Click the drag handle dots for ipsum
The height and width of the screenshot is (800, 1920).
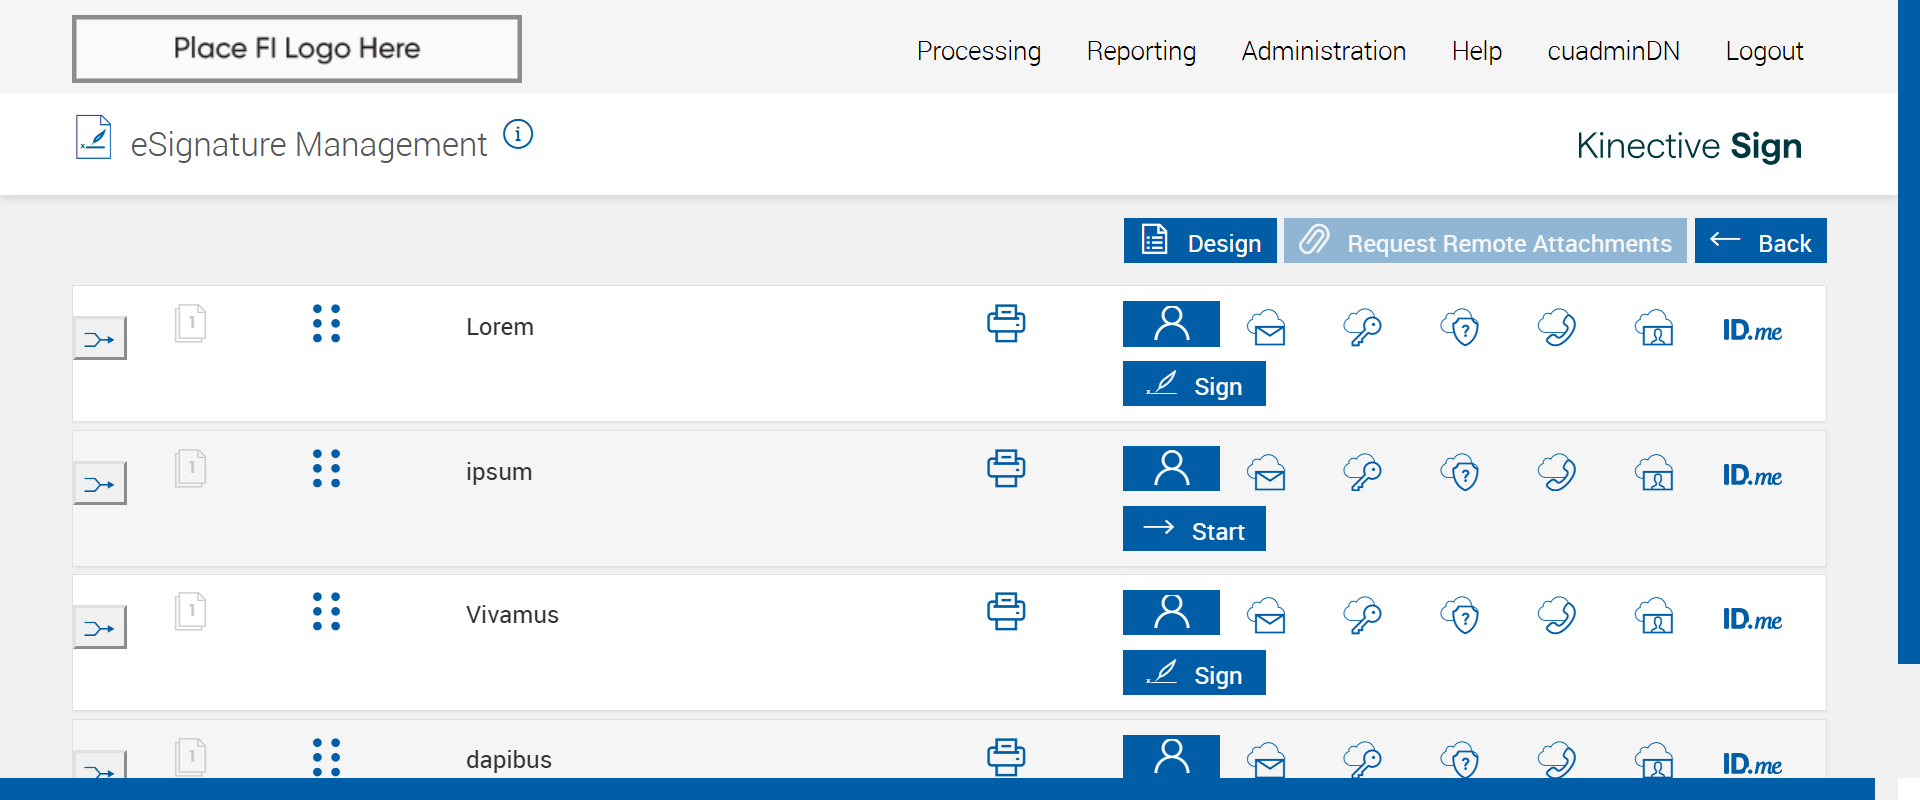[x=326, y=468]
